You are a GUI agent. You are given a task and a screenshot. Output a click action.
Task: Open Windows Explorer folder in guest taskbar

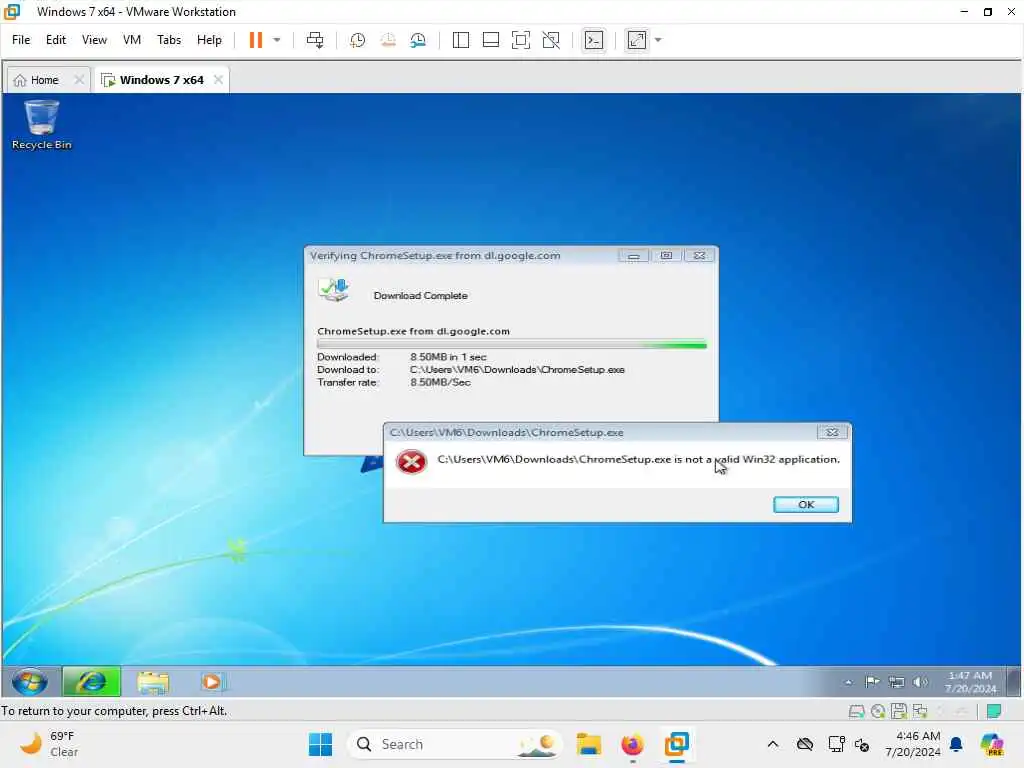153,682
